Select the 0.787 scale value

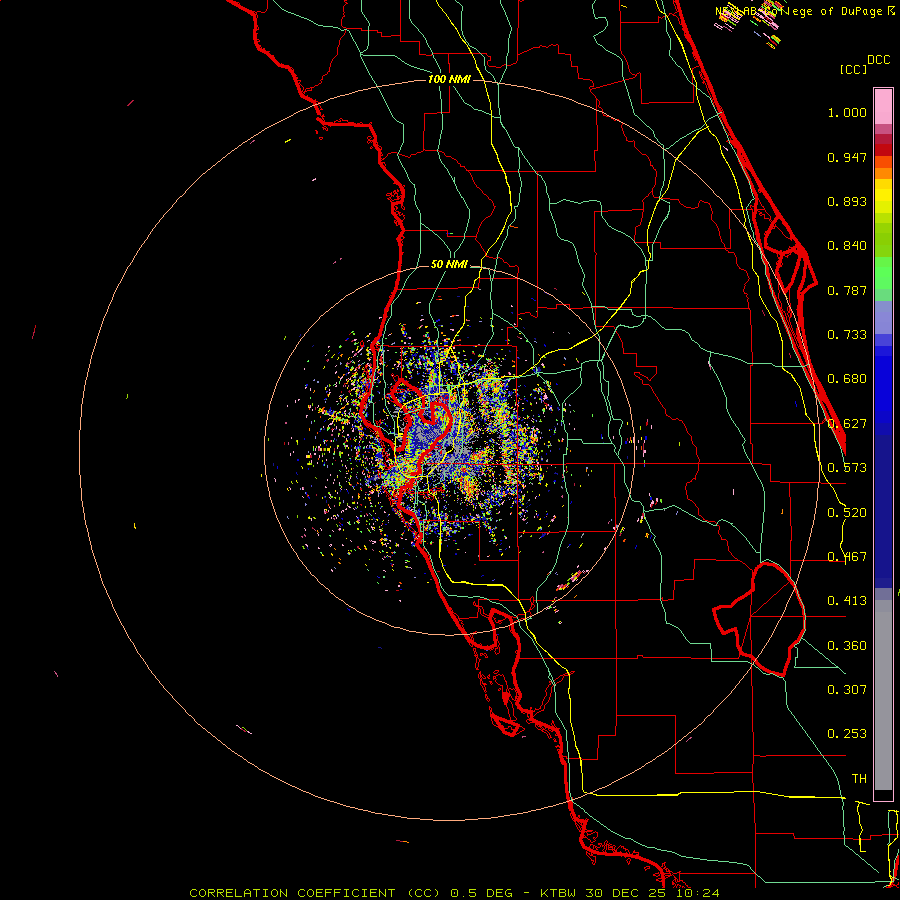(x=847, y=290)
